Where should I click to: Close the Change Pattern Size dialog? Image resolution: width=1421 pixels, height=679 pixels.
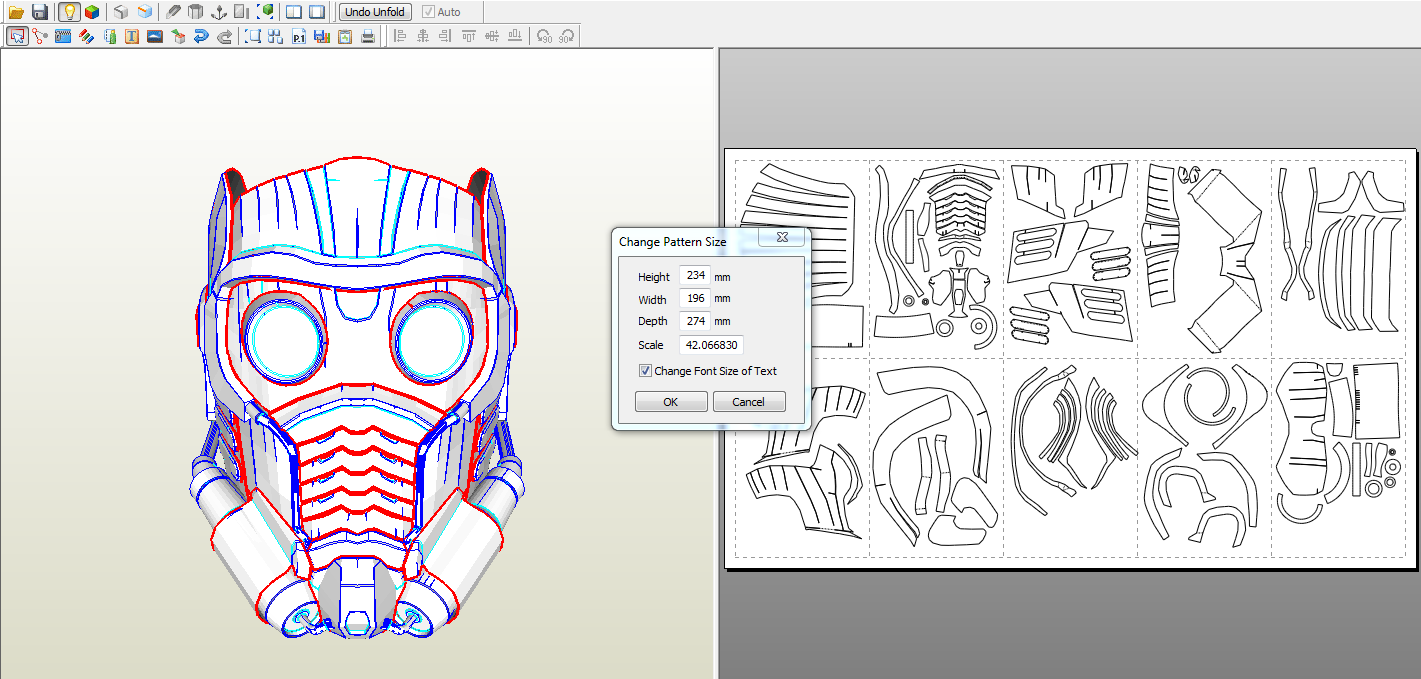[x=783, y=238]
